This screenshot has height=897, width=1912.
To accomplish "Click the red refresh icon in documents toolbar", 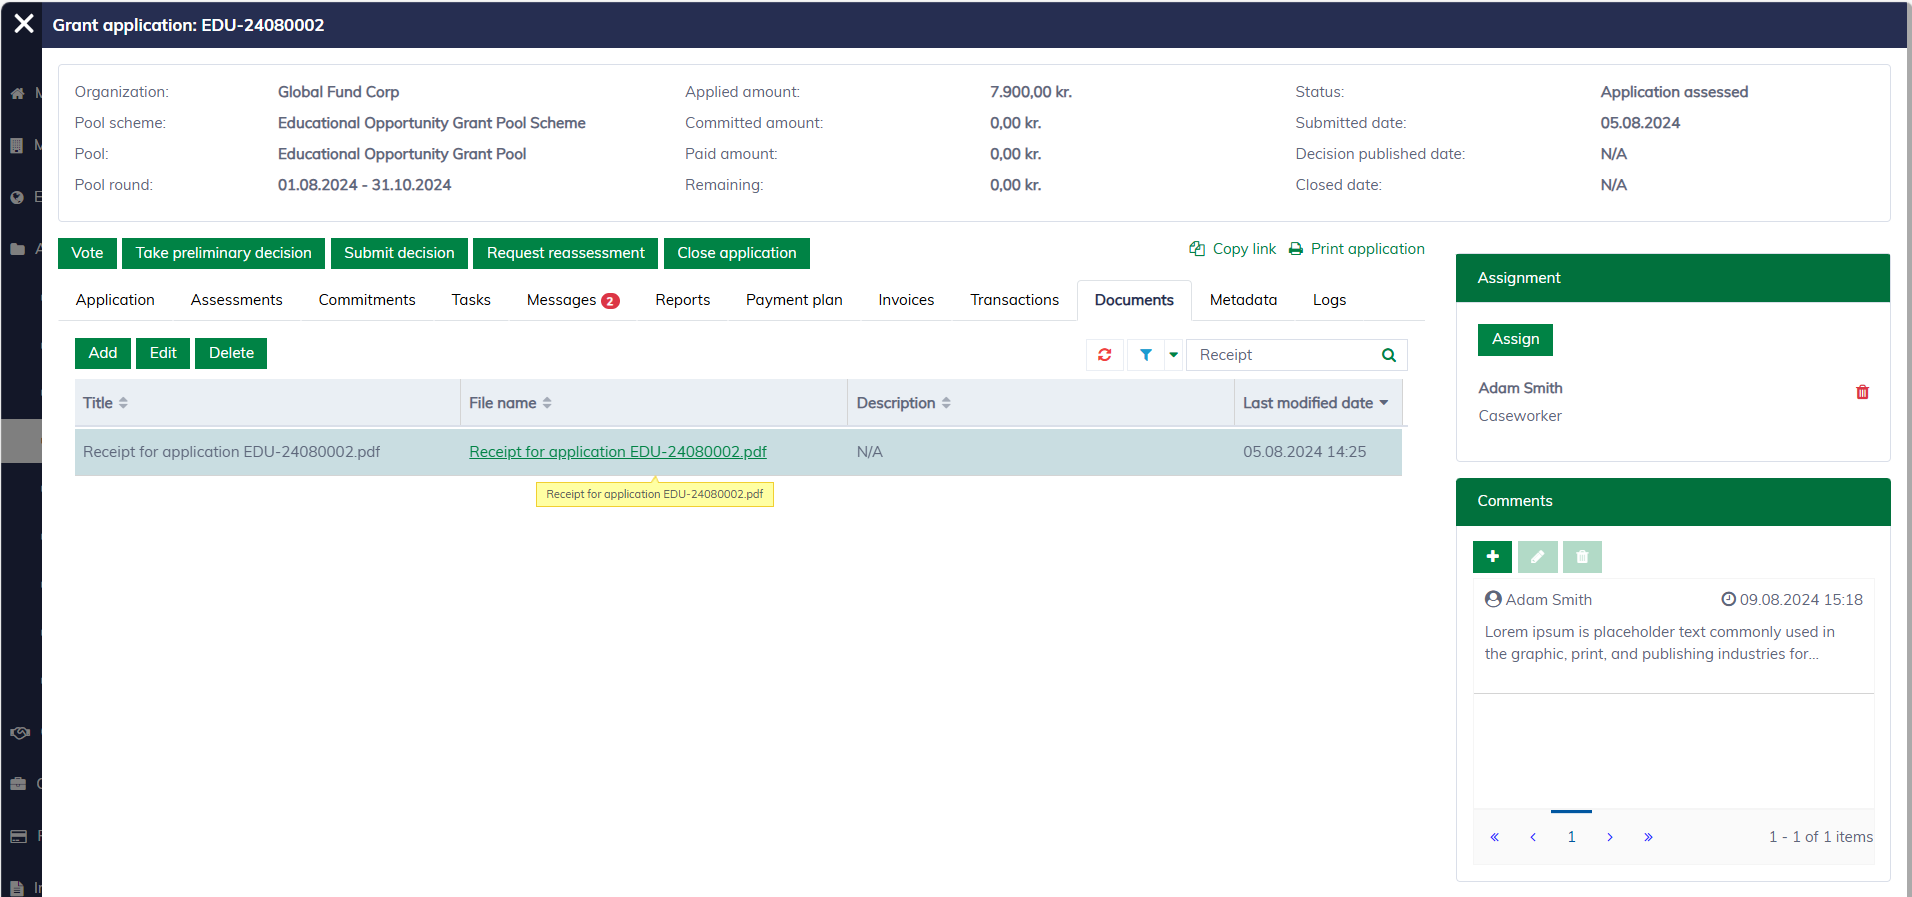I will (x=1104, y=355).
